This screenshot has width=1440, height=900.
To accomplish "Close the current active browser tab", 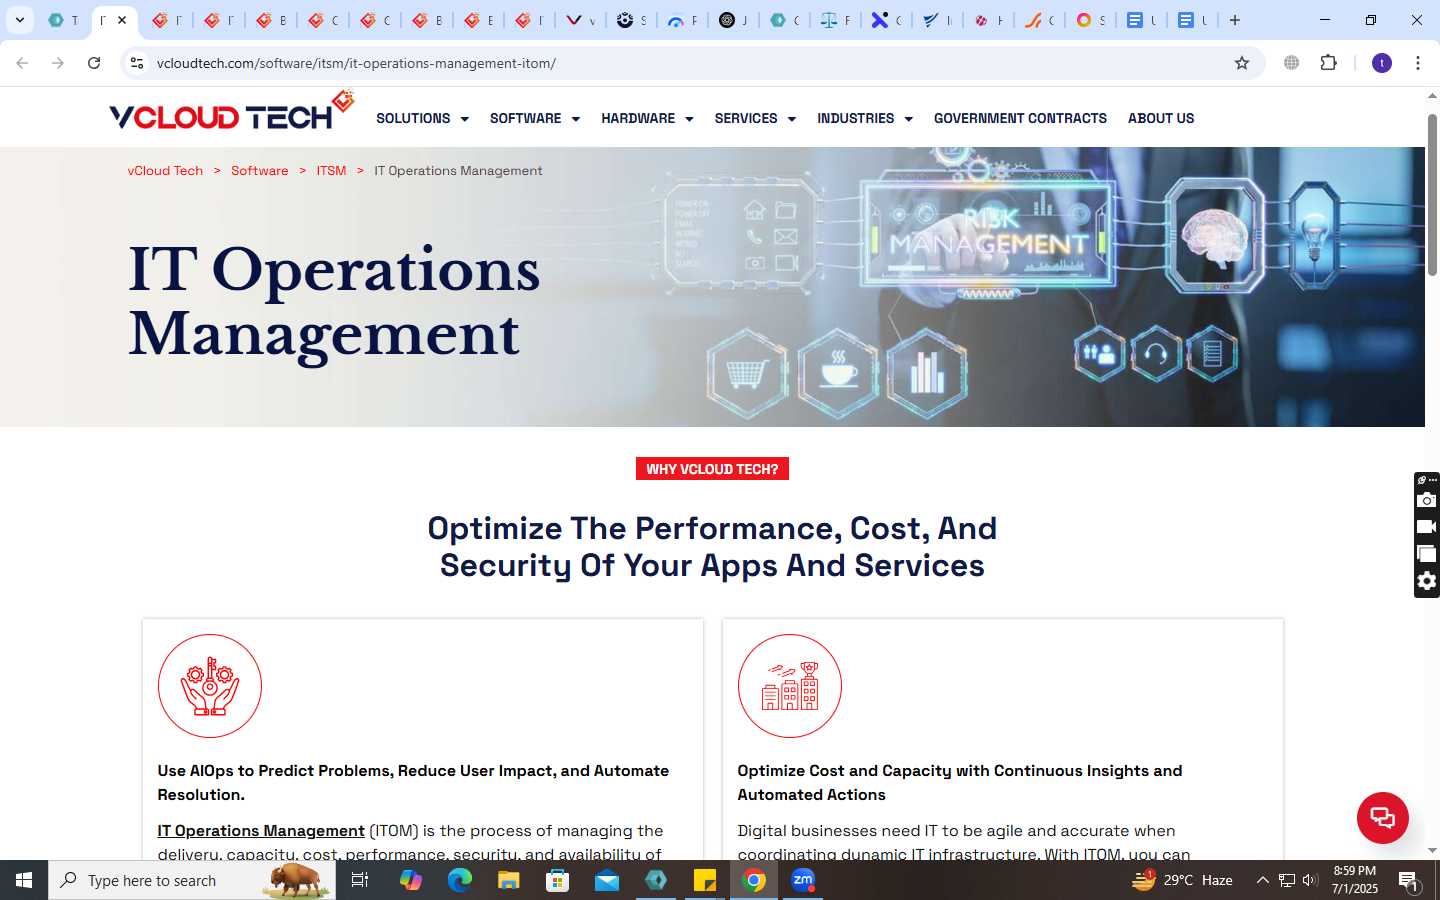I will click(122, 20).
